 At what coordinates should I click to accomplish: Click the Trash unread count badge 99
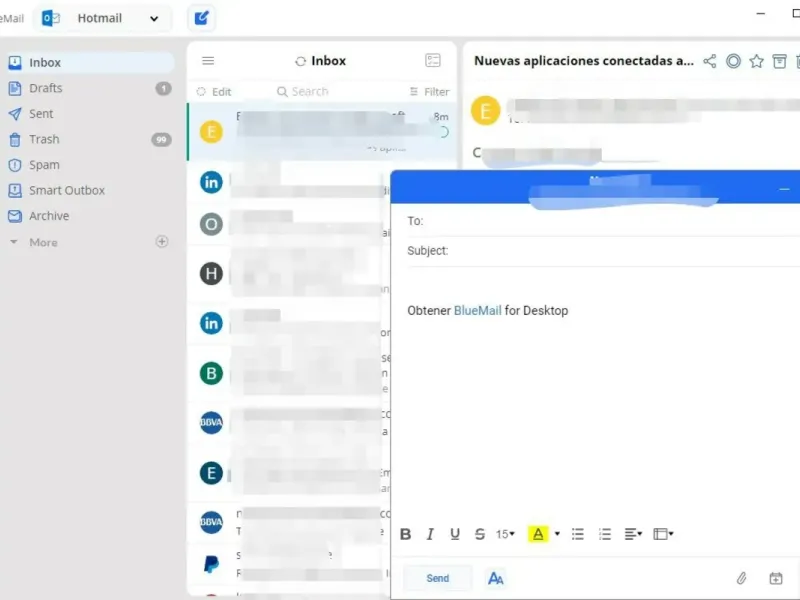click(161, 140)
